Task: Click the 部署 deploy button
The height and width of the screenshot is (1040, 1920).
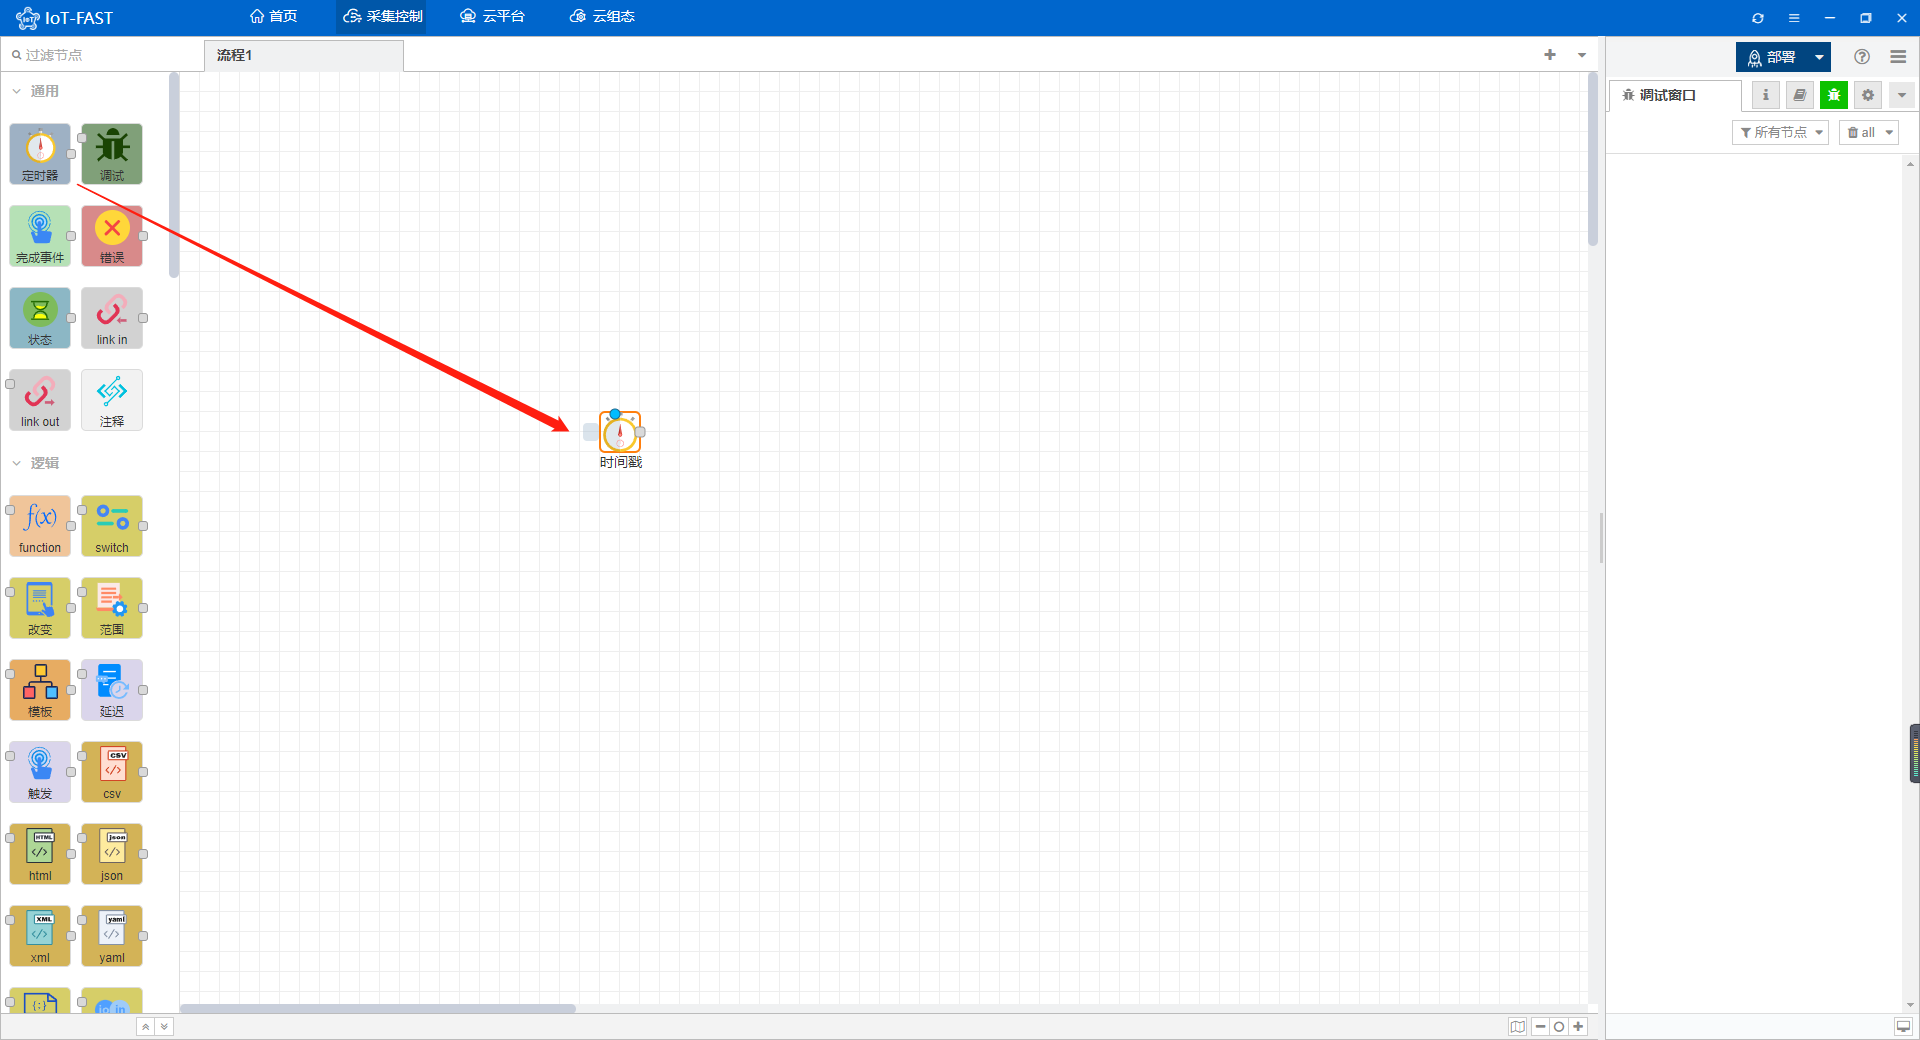Action: tap(1773, 57)
